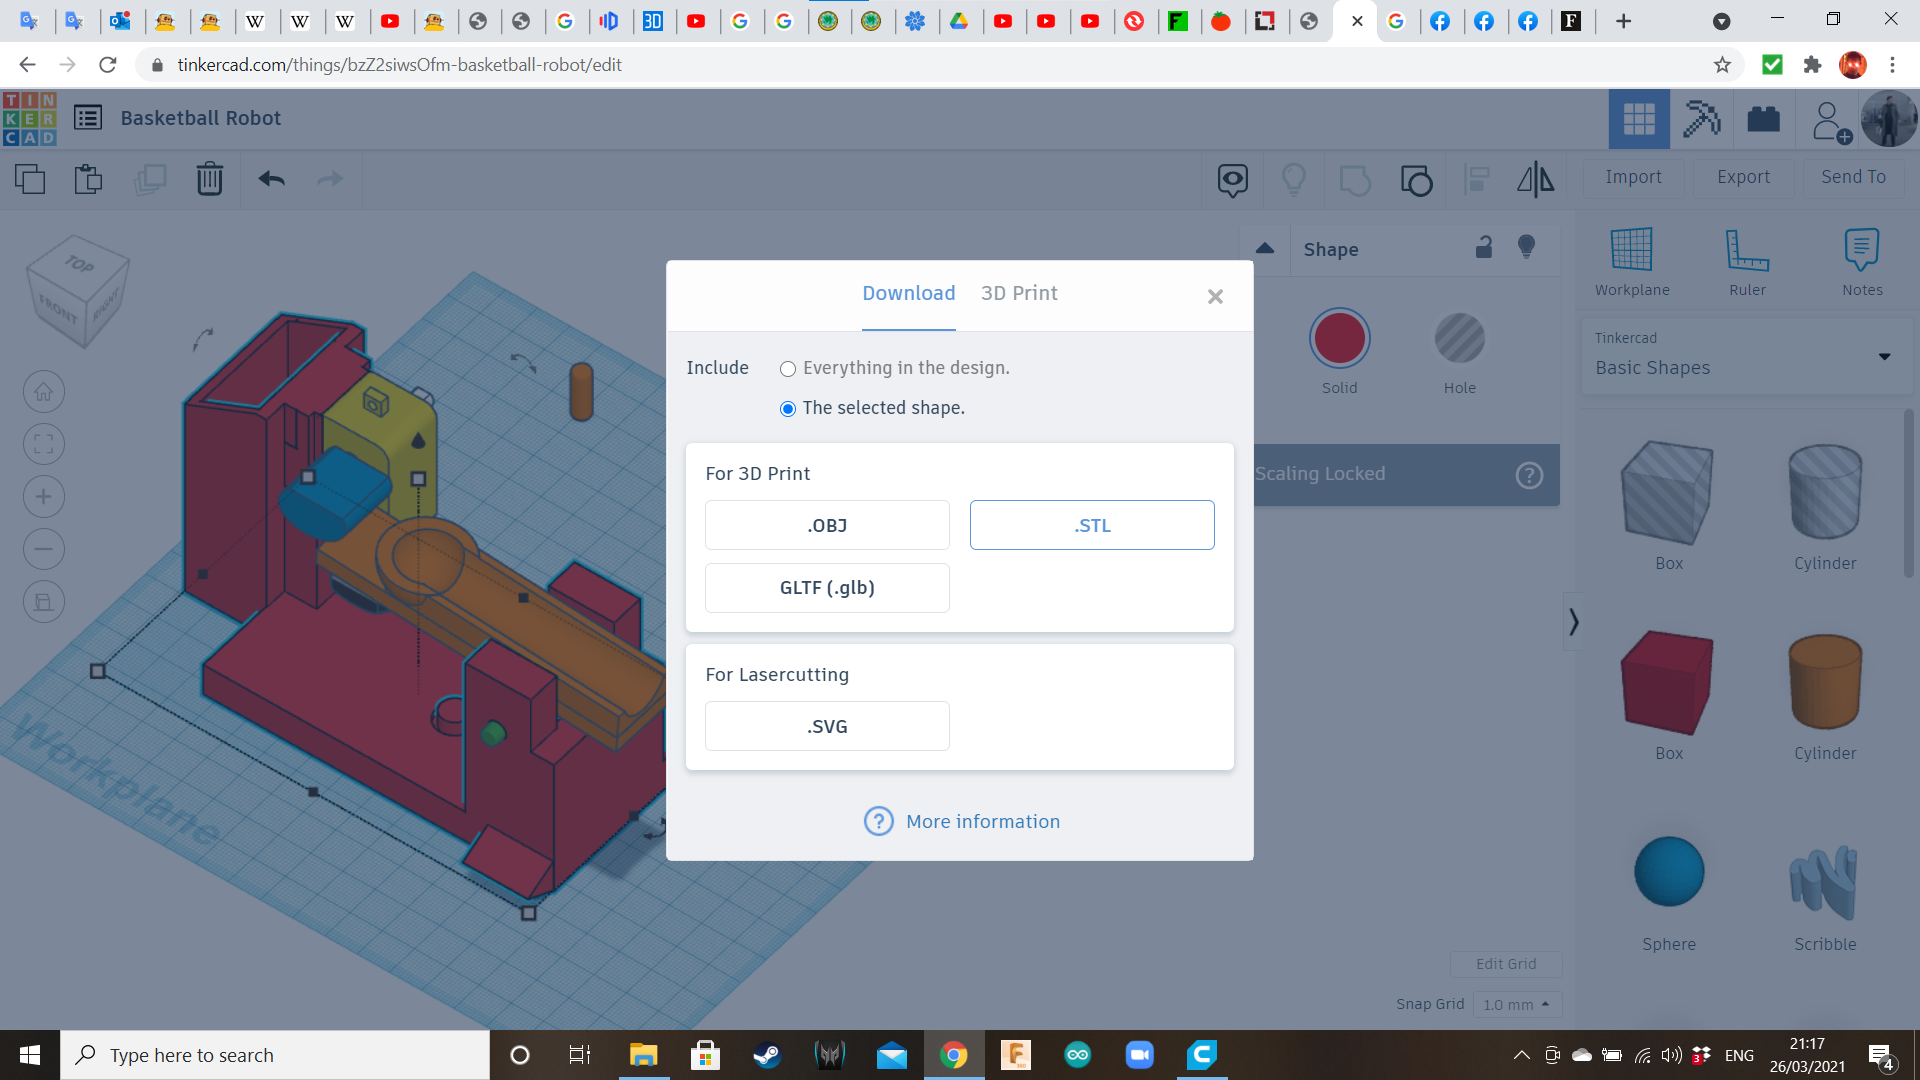1920x1080 pixels.
Task: Open Snap Grid 1.0 mm dropdown
Action: point(1516,1004)
